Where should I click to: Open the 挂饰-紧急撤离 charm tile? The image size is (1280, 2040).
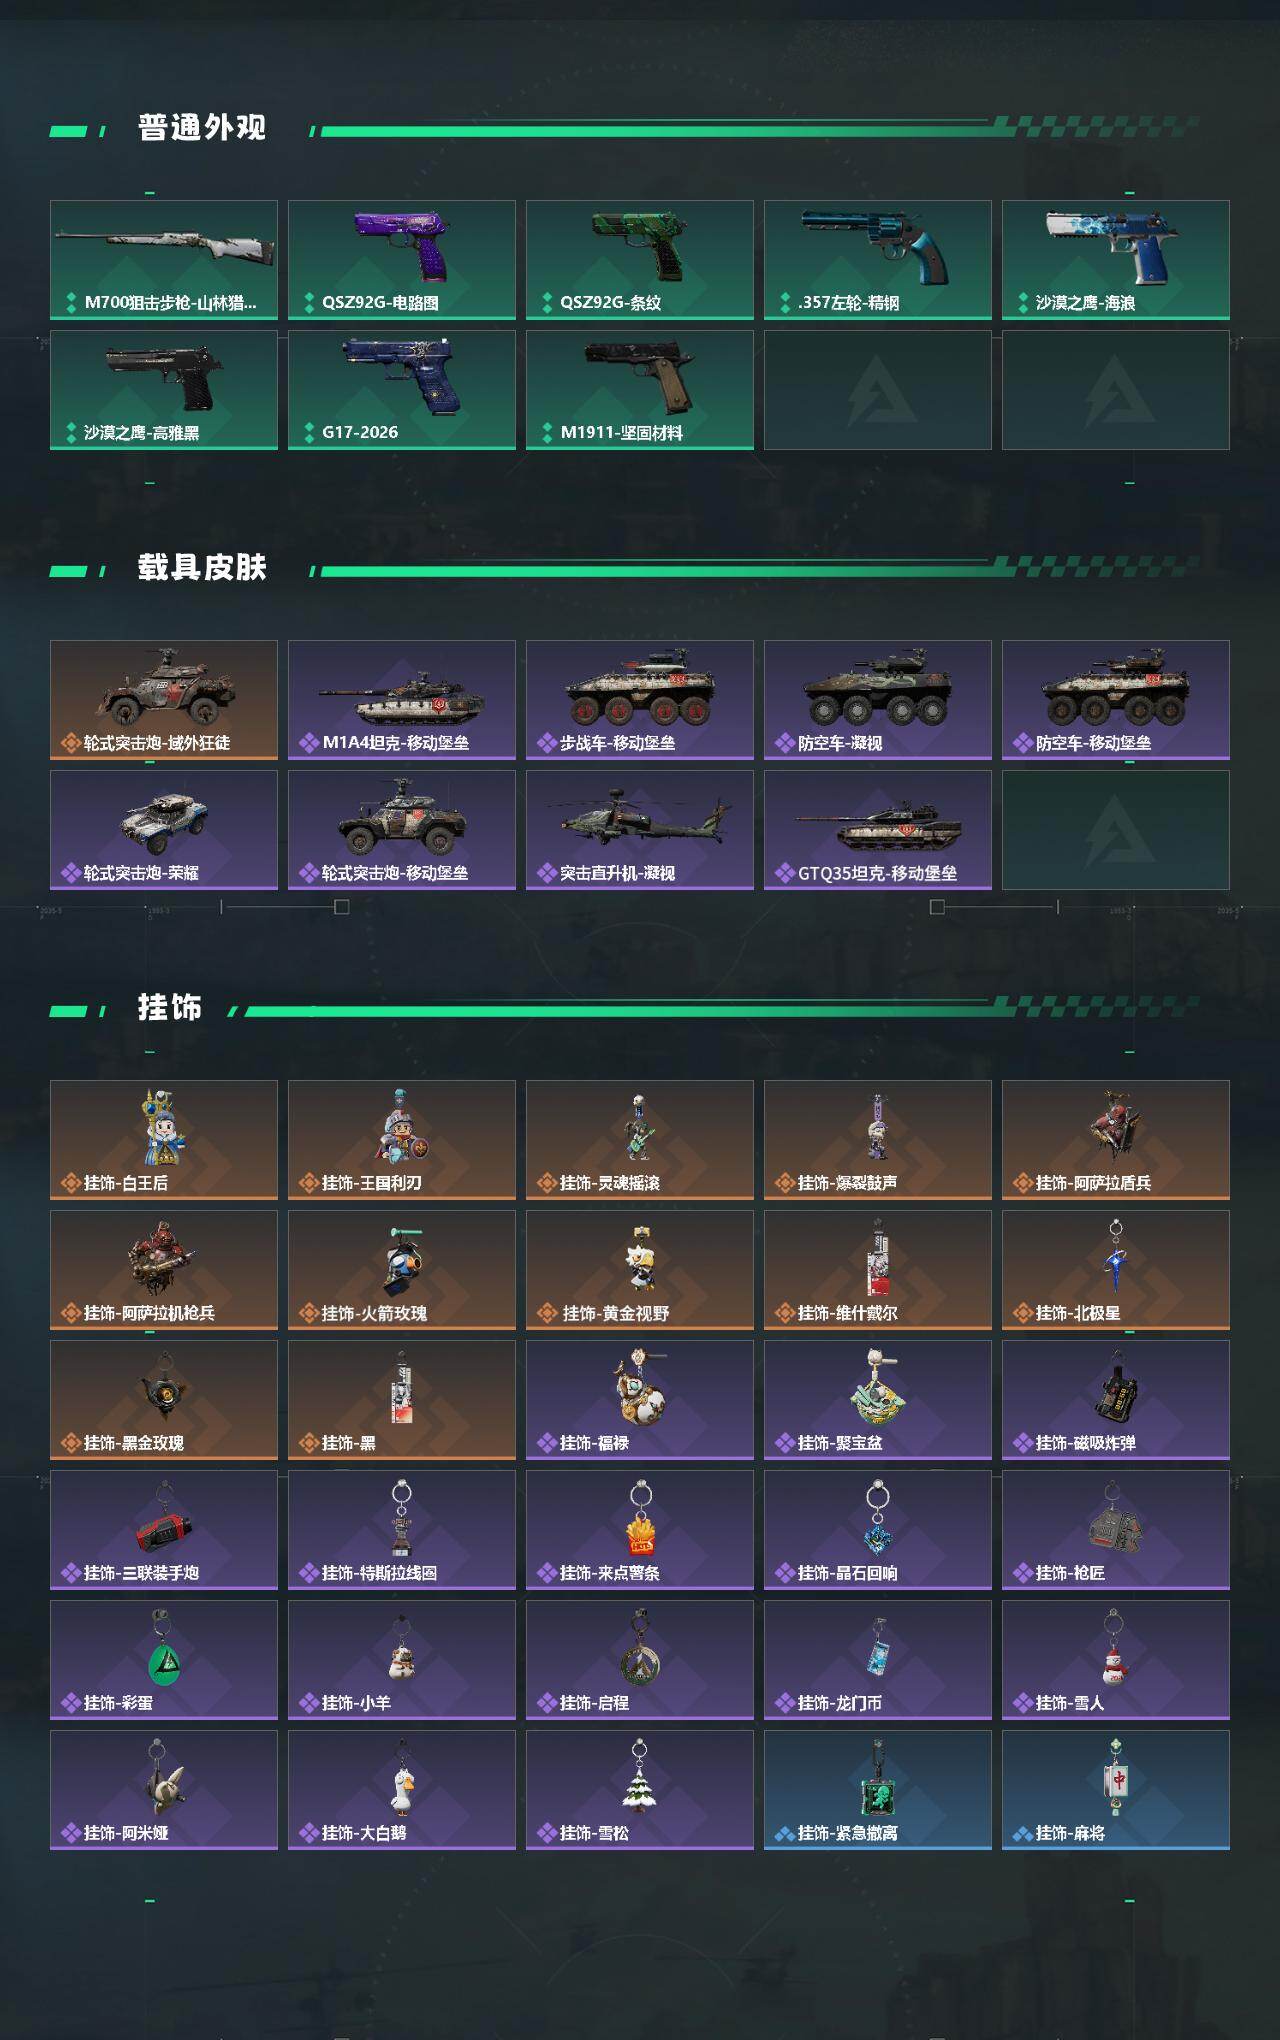[x=878, y=1790]
